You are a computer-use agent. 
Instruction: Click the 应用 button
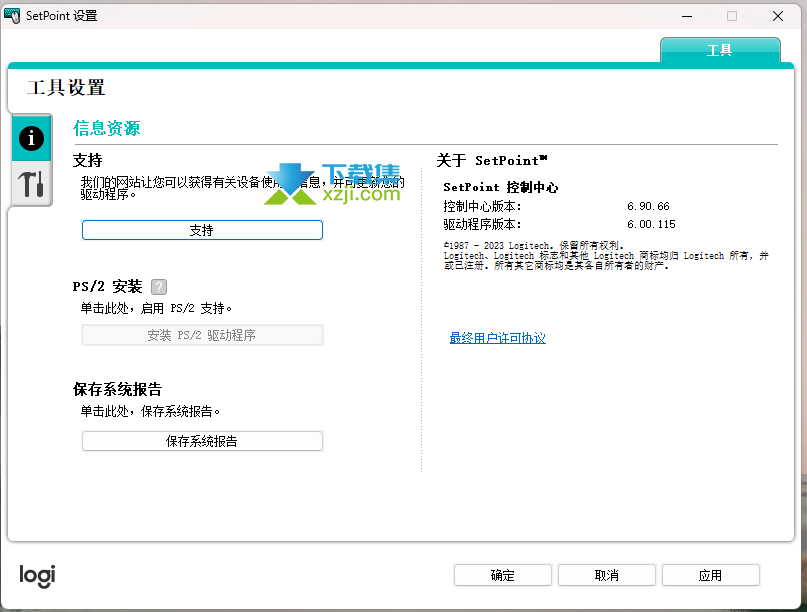pyautogui.click(x=711, y=575)
